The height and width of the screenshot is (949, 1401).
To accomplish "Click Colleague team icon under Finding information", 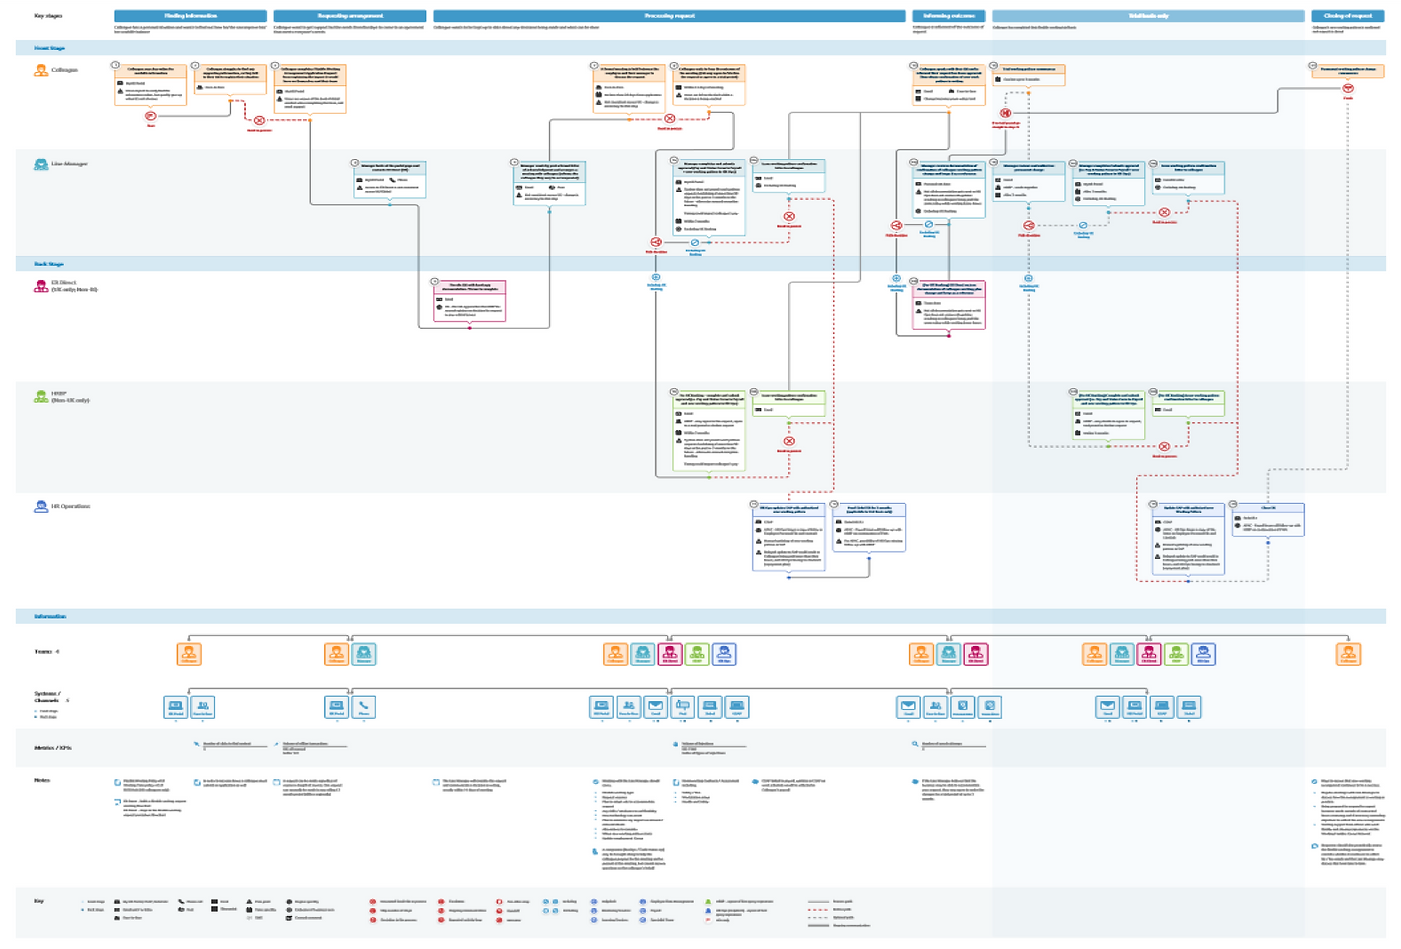I will tap(189, 654).
